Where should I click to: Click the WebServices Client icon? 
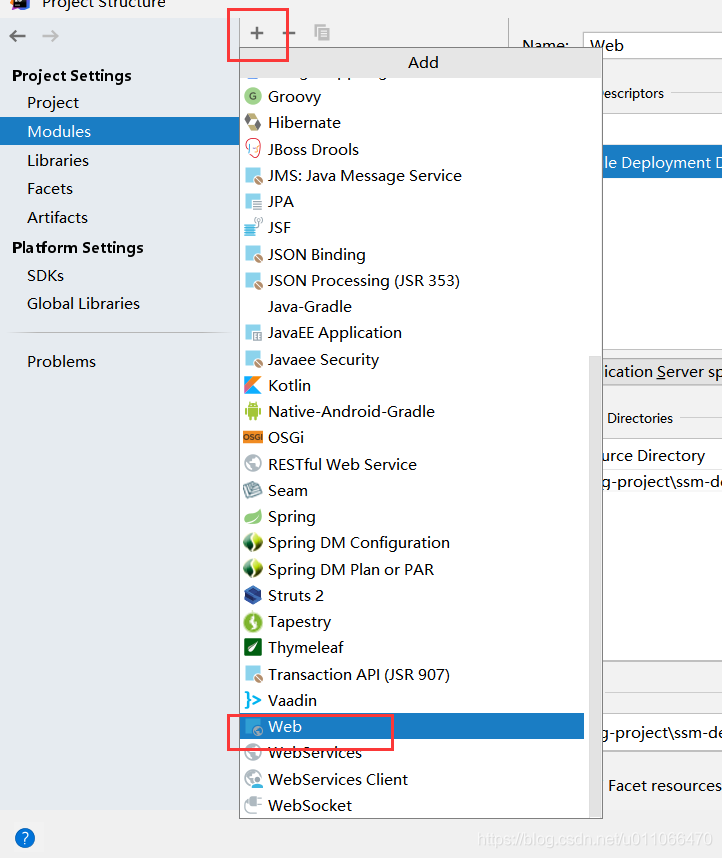pyautogui.click(x=253, y=779)
